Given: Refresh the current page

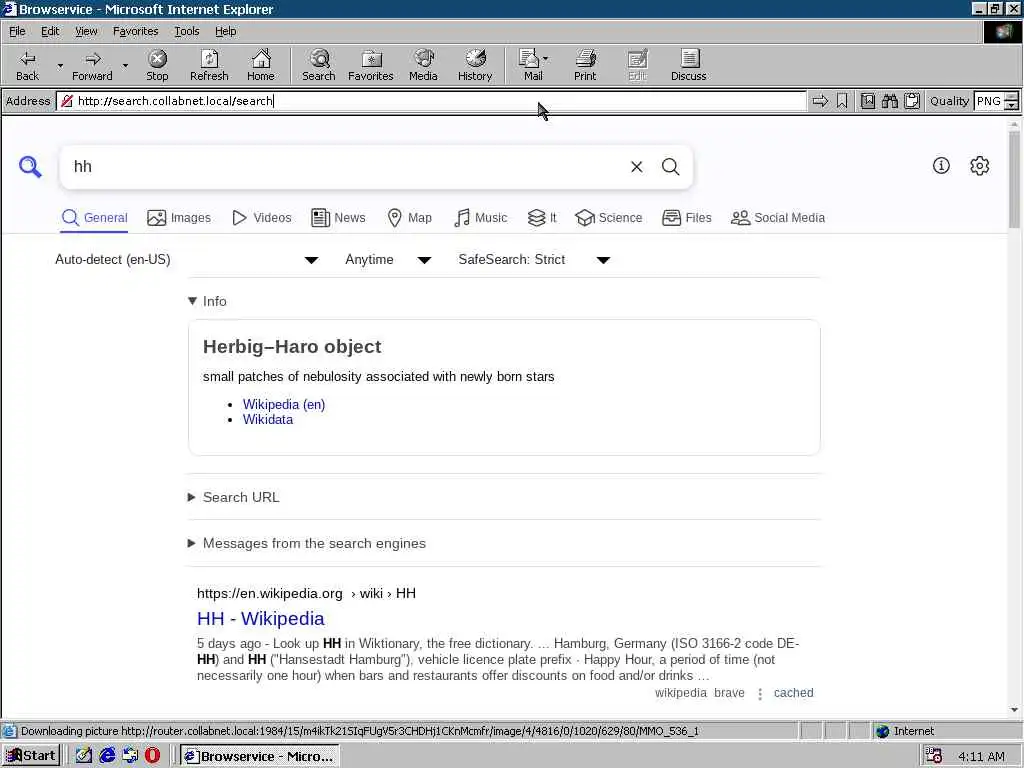Looking at the screenshot, I should [209, 66].
